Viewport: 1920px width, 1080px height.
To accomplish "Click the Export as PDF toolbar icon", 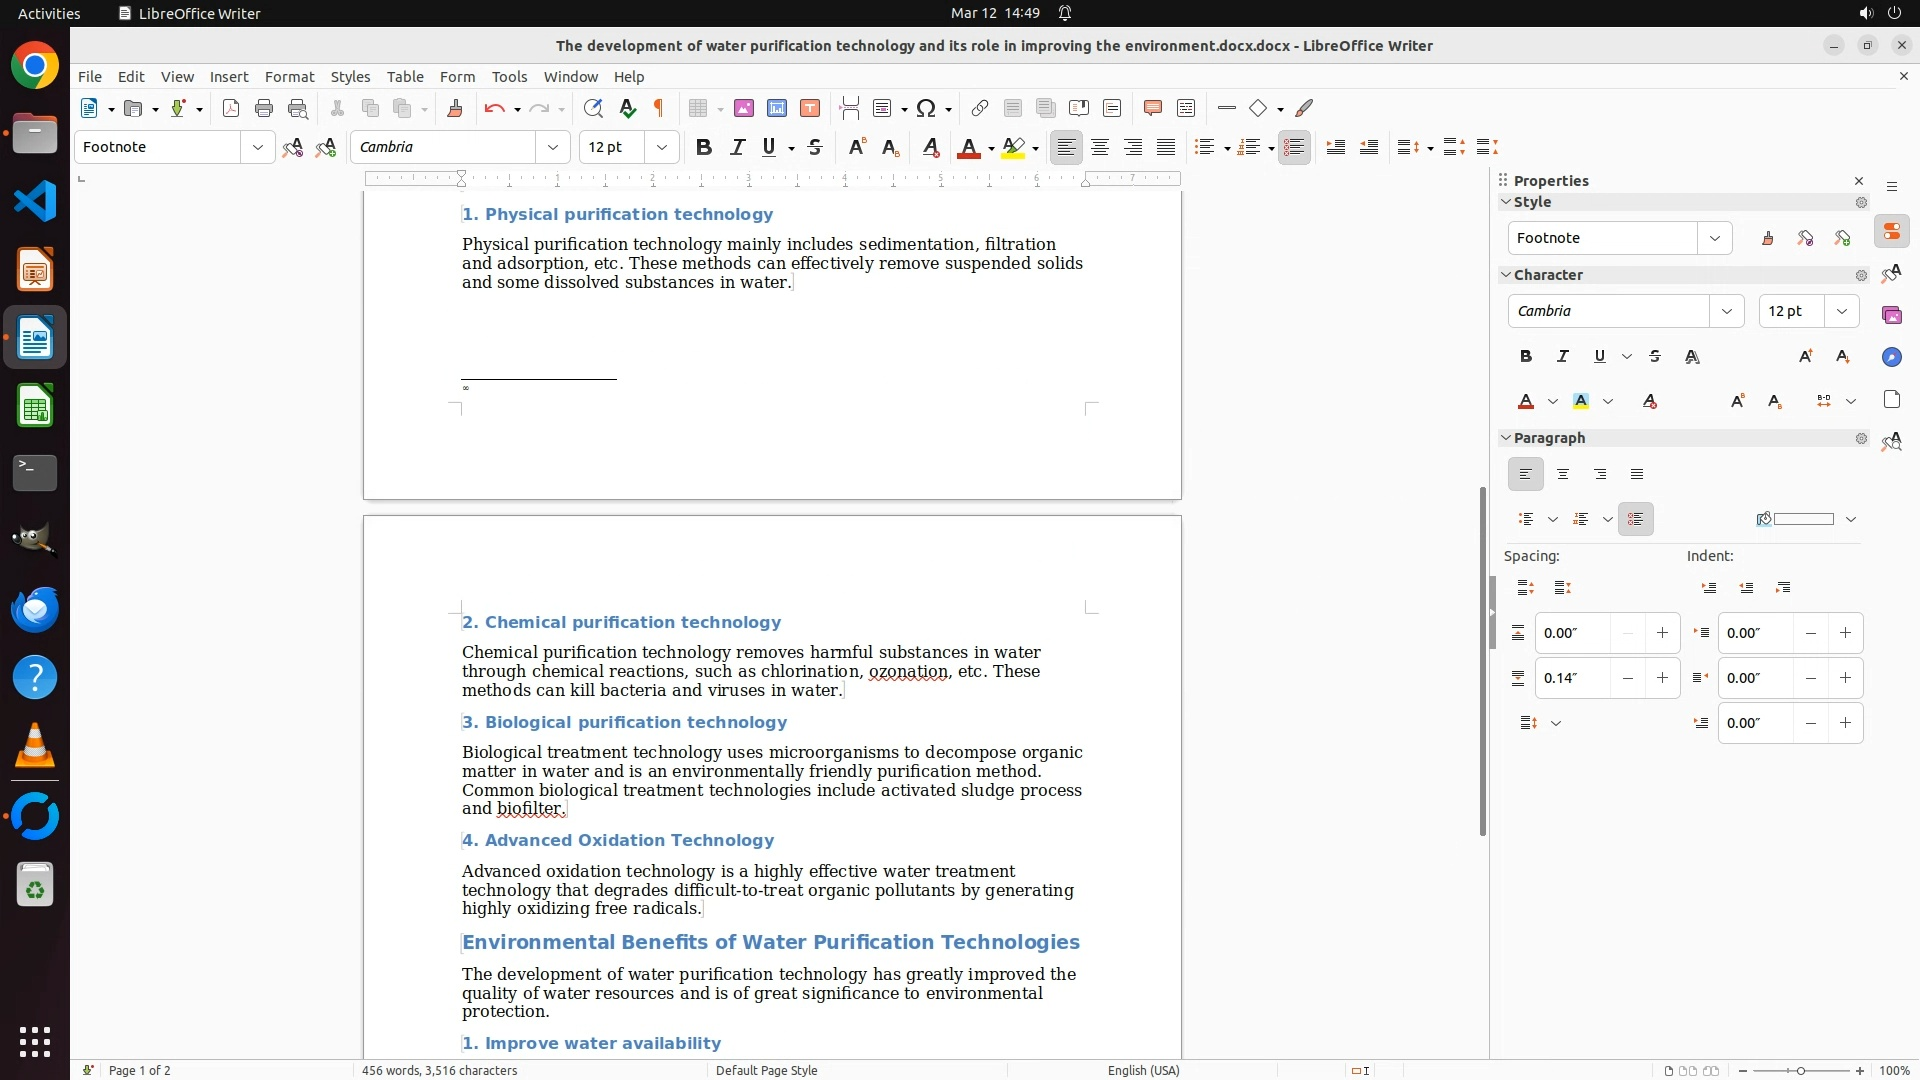I will tap(231, 109).
